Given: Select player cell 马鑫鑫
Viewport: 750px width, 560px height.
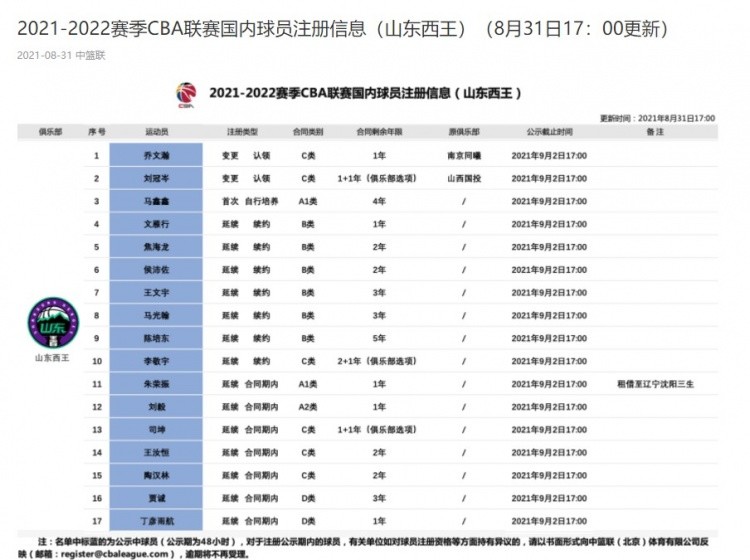Looking at the screenshot, I should 156,201.
